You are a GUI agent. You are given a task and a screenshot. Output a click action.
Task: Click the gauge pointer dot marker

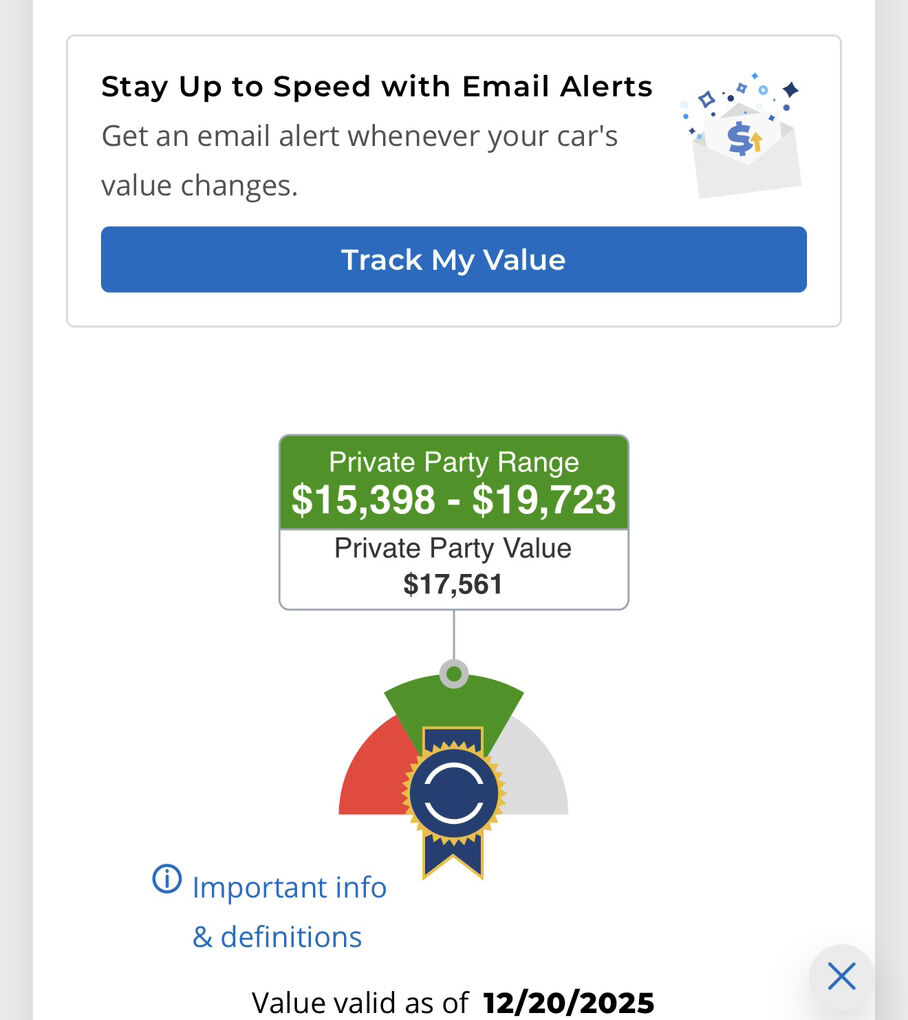(x=454, y=673)
